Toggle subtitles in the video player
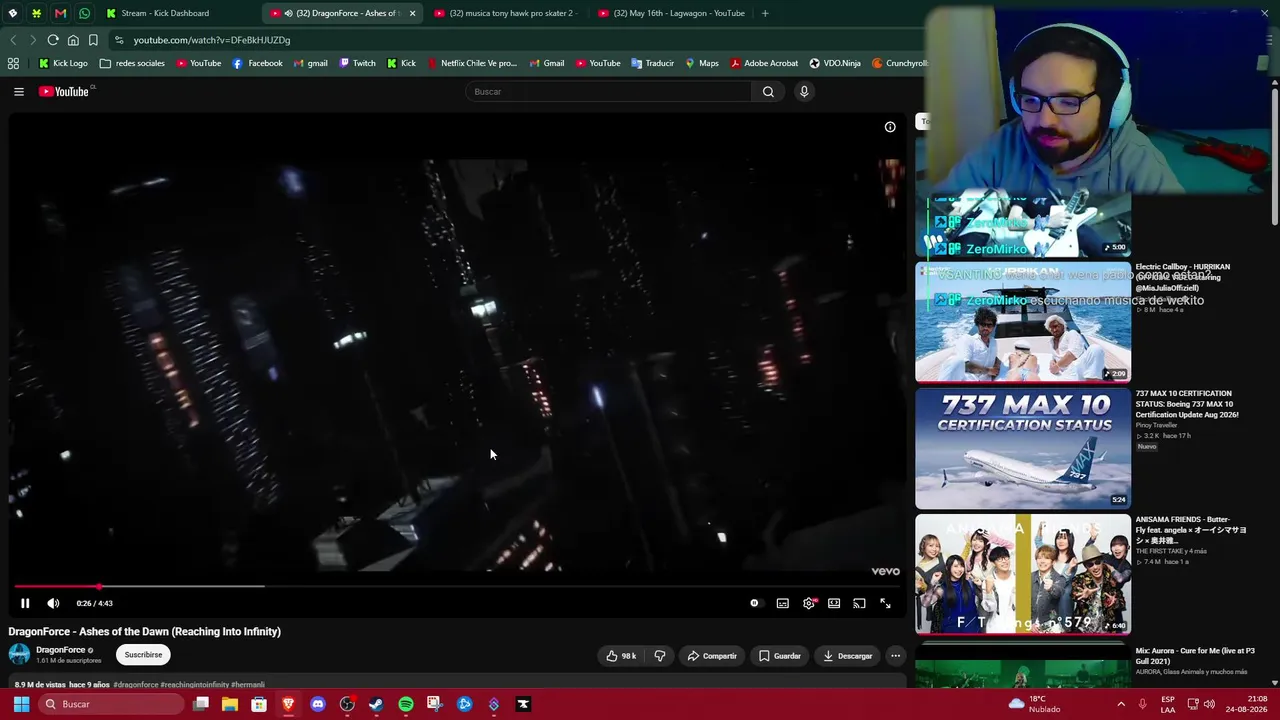 (x=783, y=603)
